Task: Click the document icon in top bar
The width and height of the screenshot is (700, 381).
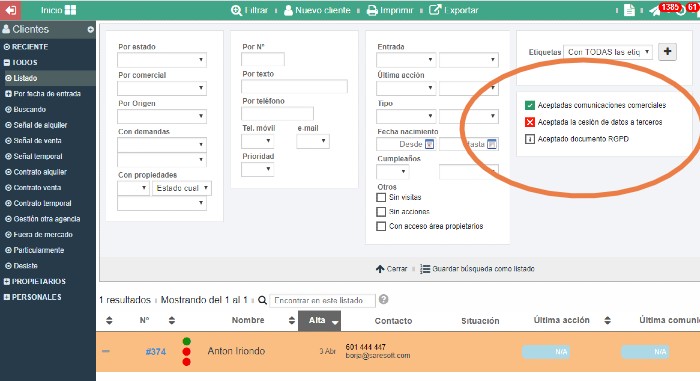Action: coord(629,10)
